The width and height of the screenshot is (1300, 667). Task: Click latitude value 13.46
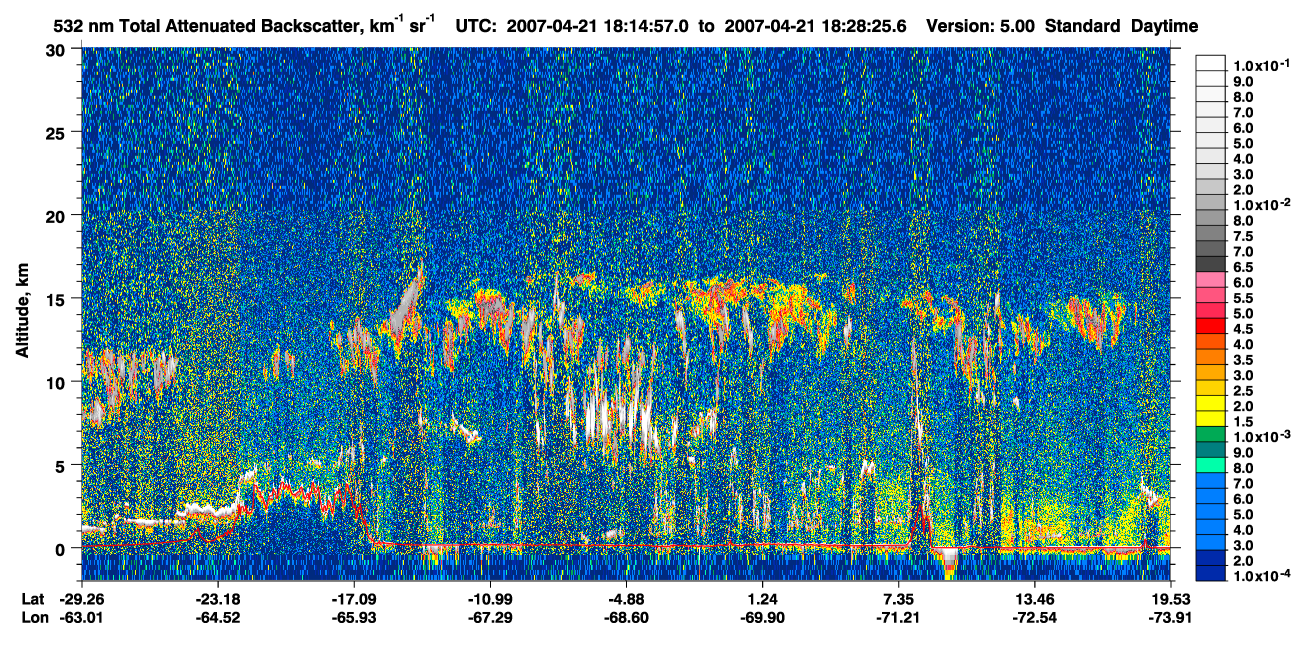click(x=1035, y=599)
